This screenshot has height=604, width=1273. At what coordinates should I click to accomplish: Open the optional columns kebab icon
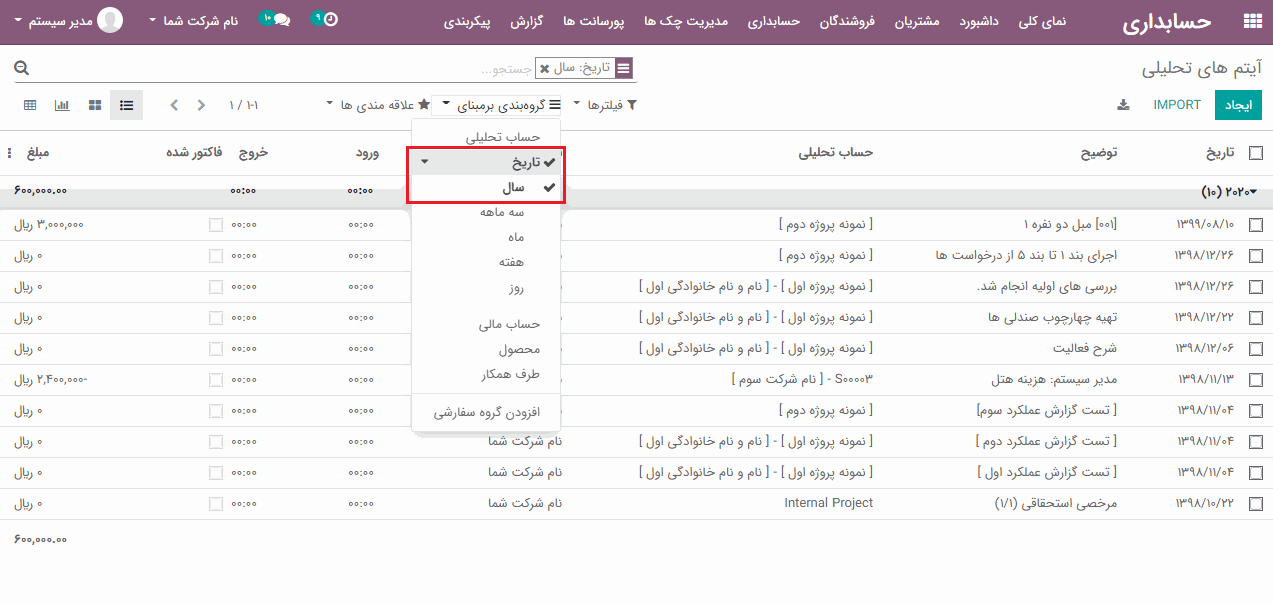coord(10,153)
